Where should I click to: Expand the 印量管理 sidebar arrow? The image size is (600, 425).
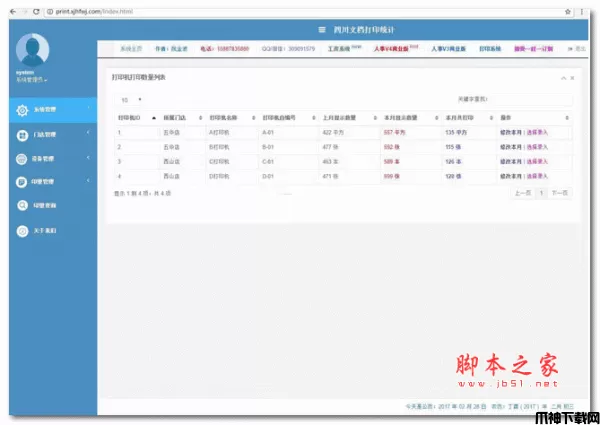[88, 180]
